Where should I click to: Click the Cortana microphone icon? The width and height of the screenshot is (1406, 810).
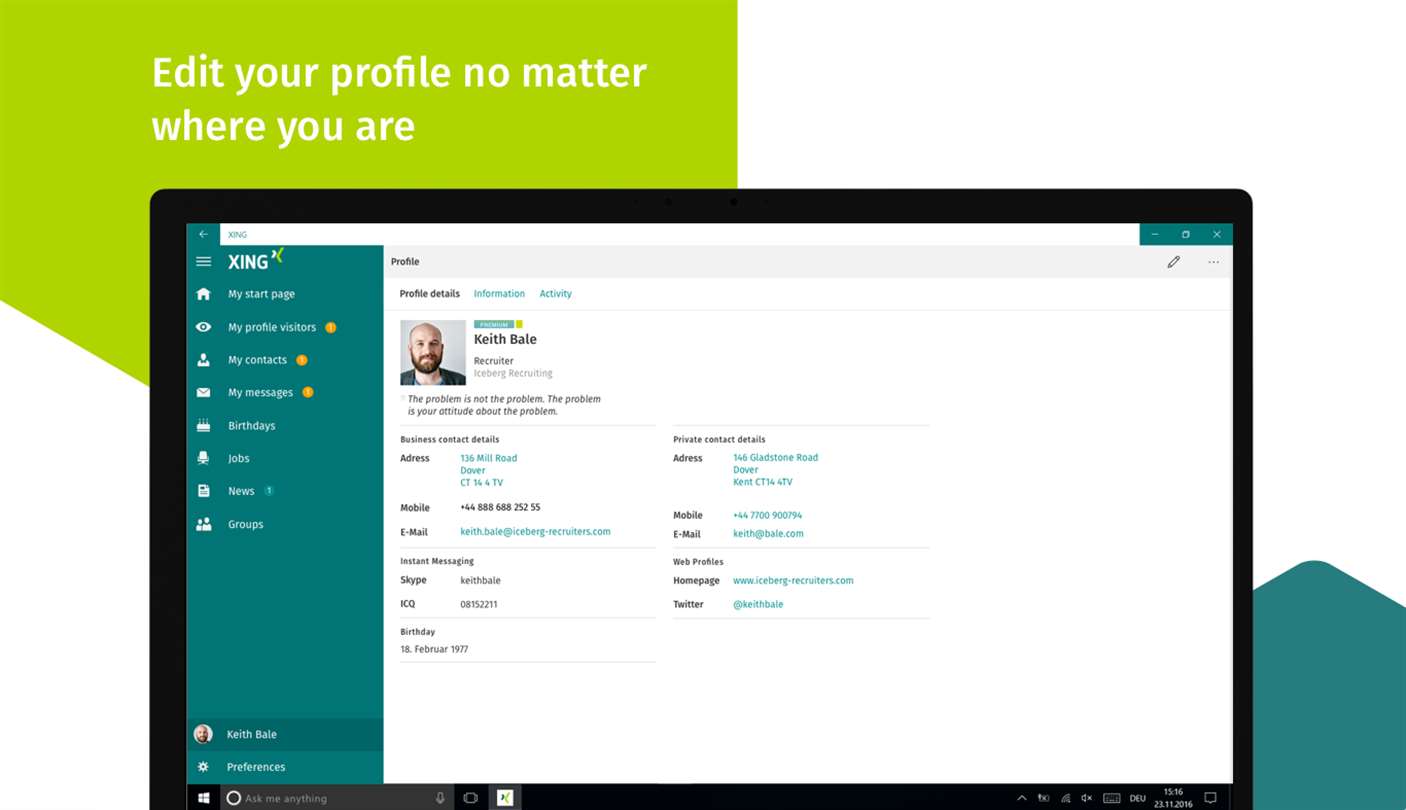point(440,798)
